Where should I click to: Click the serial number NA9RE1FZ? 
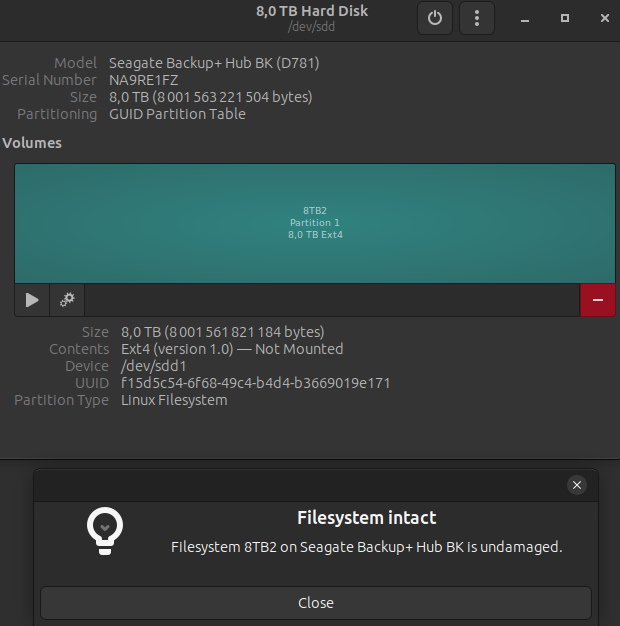(x=144, y=80)
